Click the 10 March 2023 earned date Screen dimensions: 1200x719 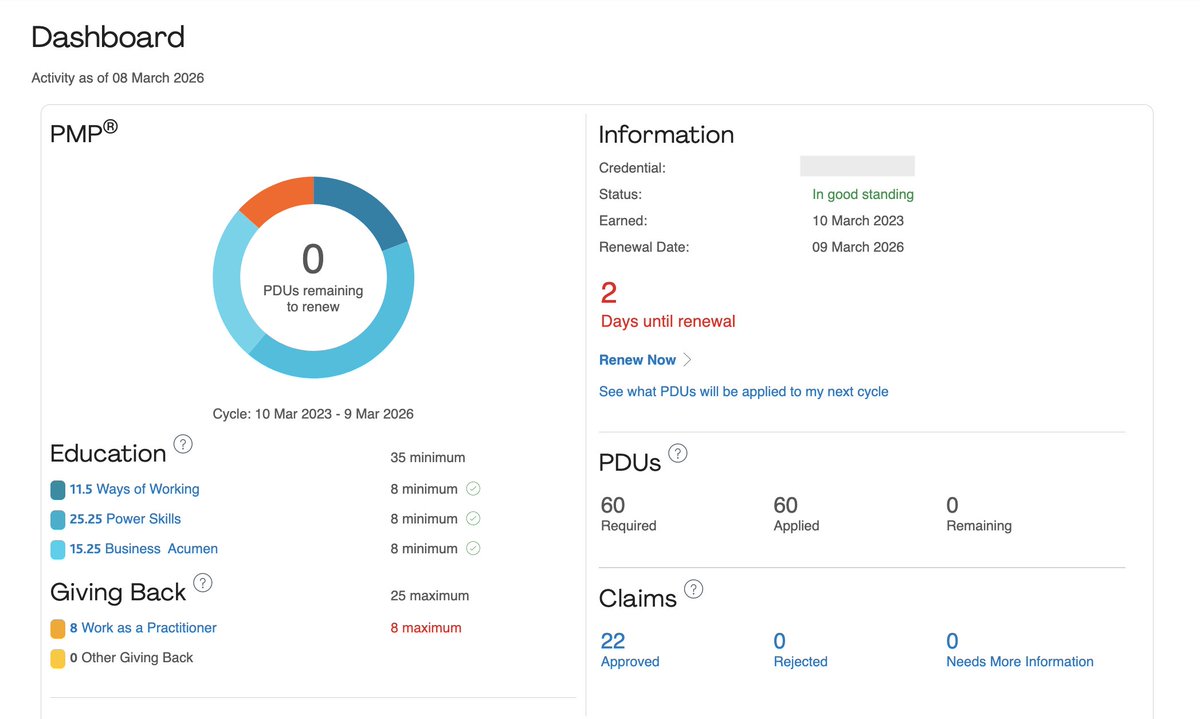pos(858,221)
